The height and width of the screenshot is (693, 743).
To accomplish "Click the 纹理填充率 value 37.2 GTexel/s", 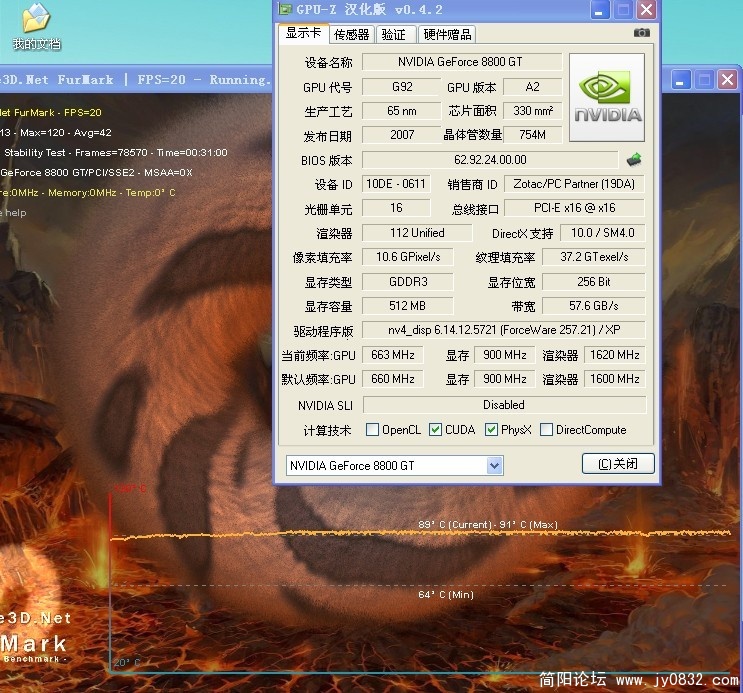I will point(594,257).
